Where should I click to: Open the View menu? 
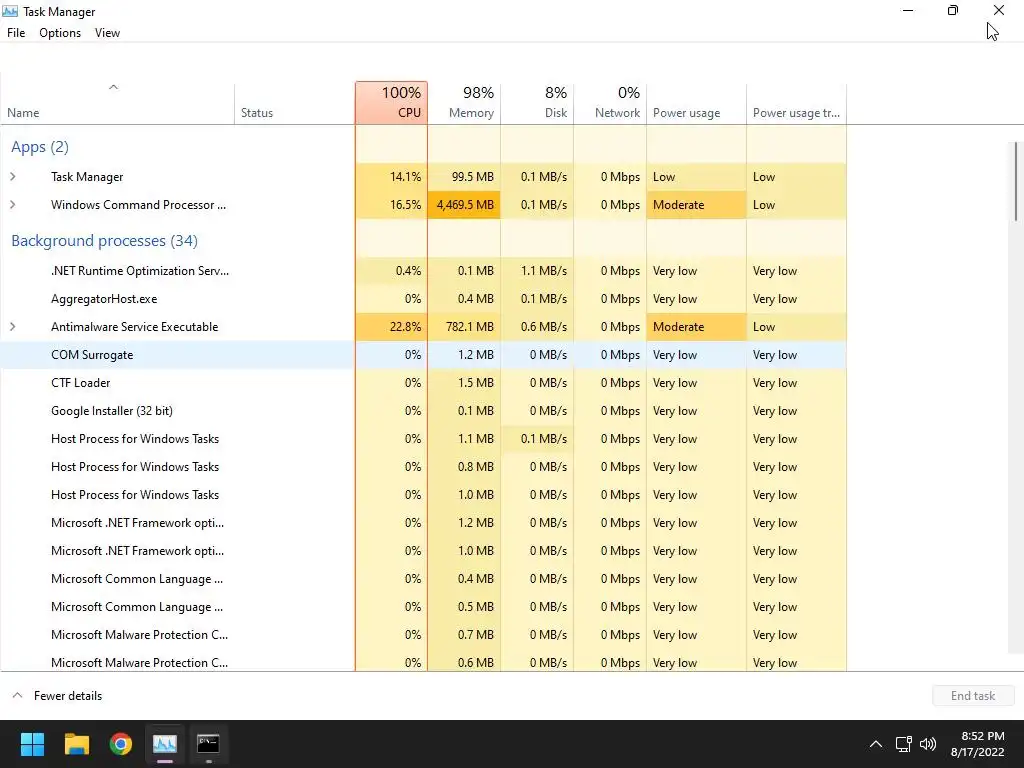[x=107, y=33]
